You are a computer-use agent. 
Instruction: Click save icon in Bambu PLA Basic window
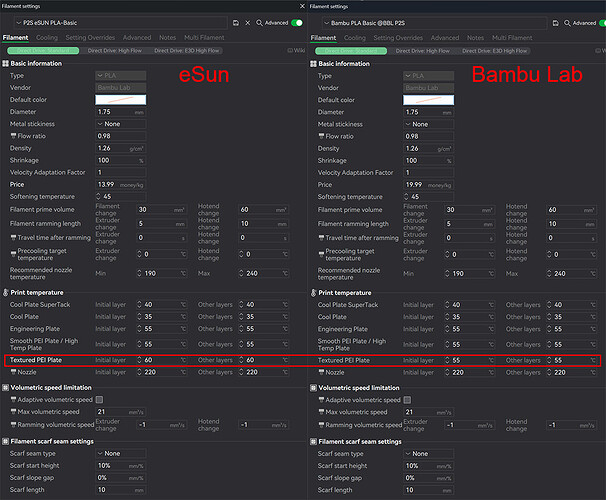[555, 23]
